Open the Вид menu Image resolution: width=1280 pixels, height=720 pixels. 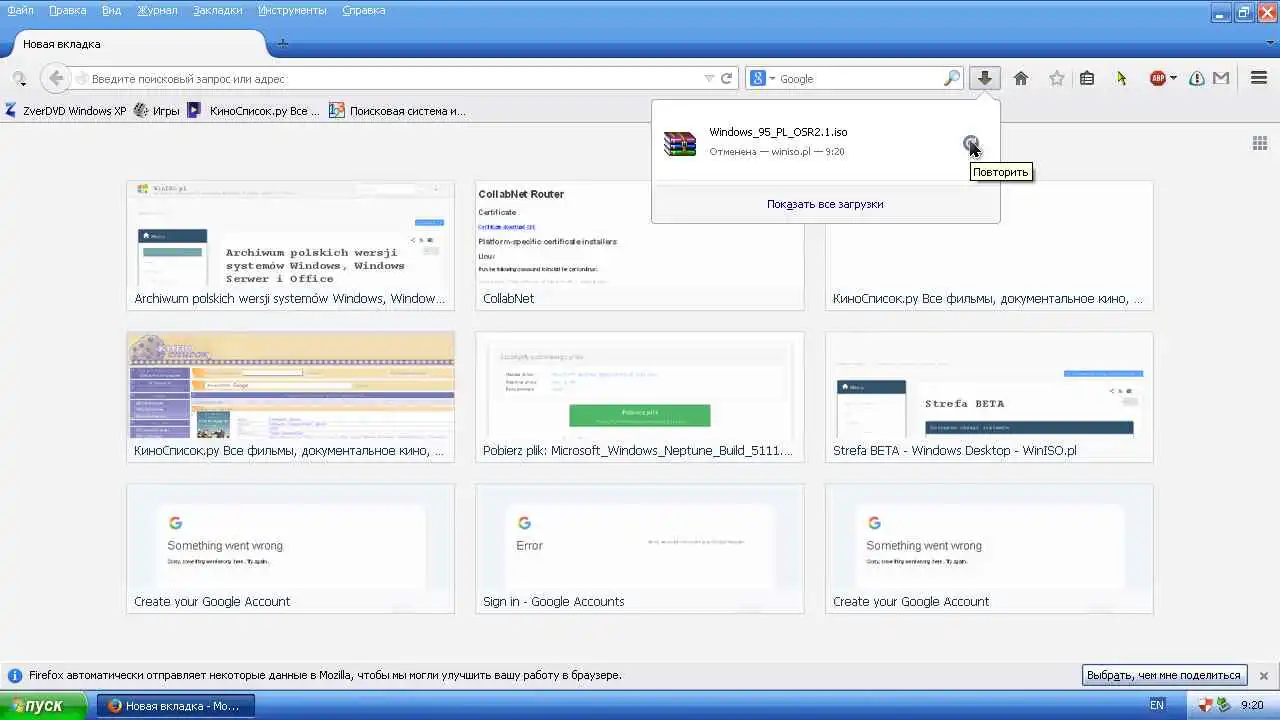111,10
